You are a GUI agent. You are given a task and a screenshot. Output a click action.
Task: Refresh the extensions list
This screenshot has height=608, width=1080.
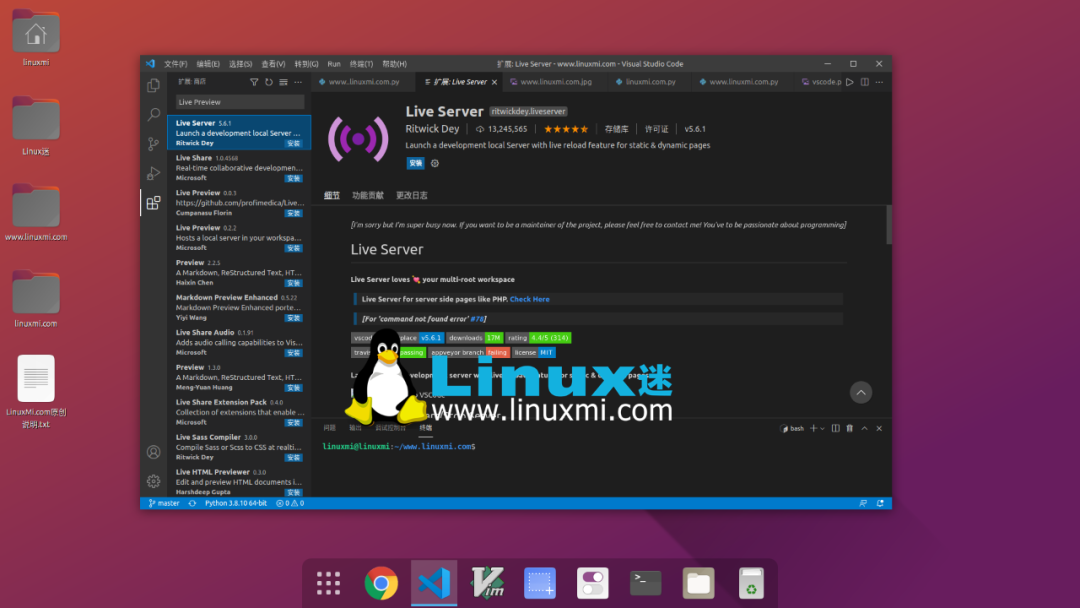pyautogui.click(x=268, y=82)
